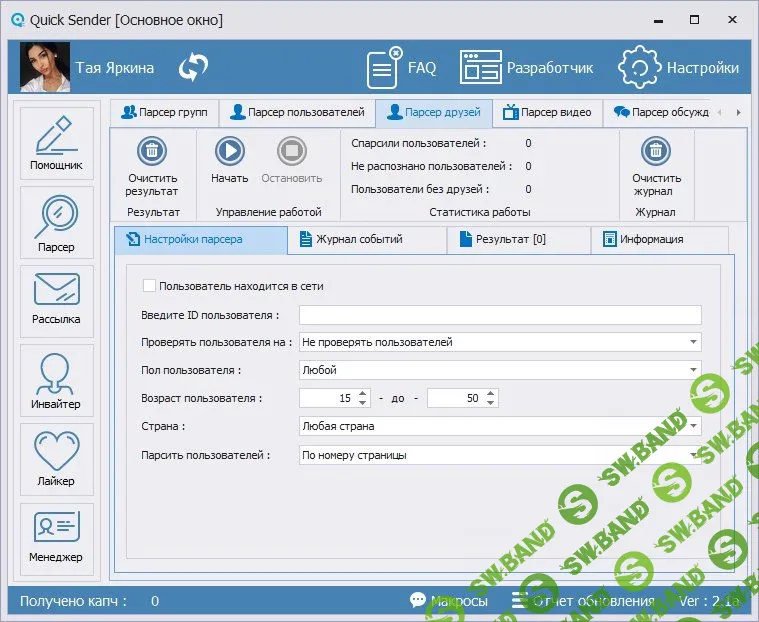The width and height of the screenshot is (759, 622).
Task: Open the Парсер sidebar section
Action: tap(57, 223)
